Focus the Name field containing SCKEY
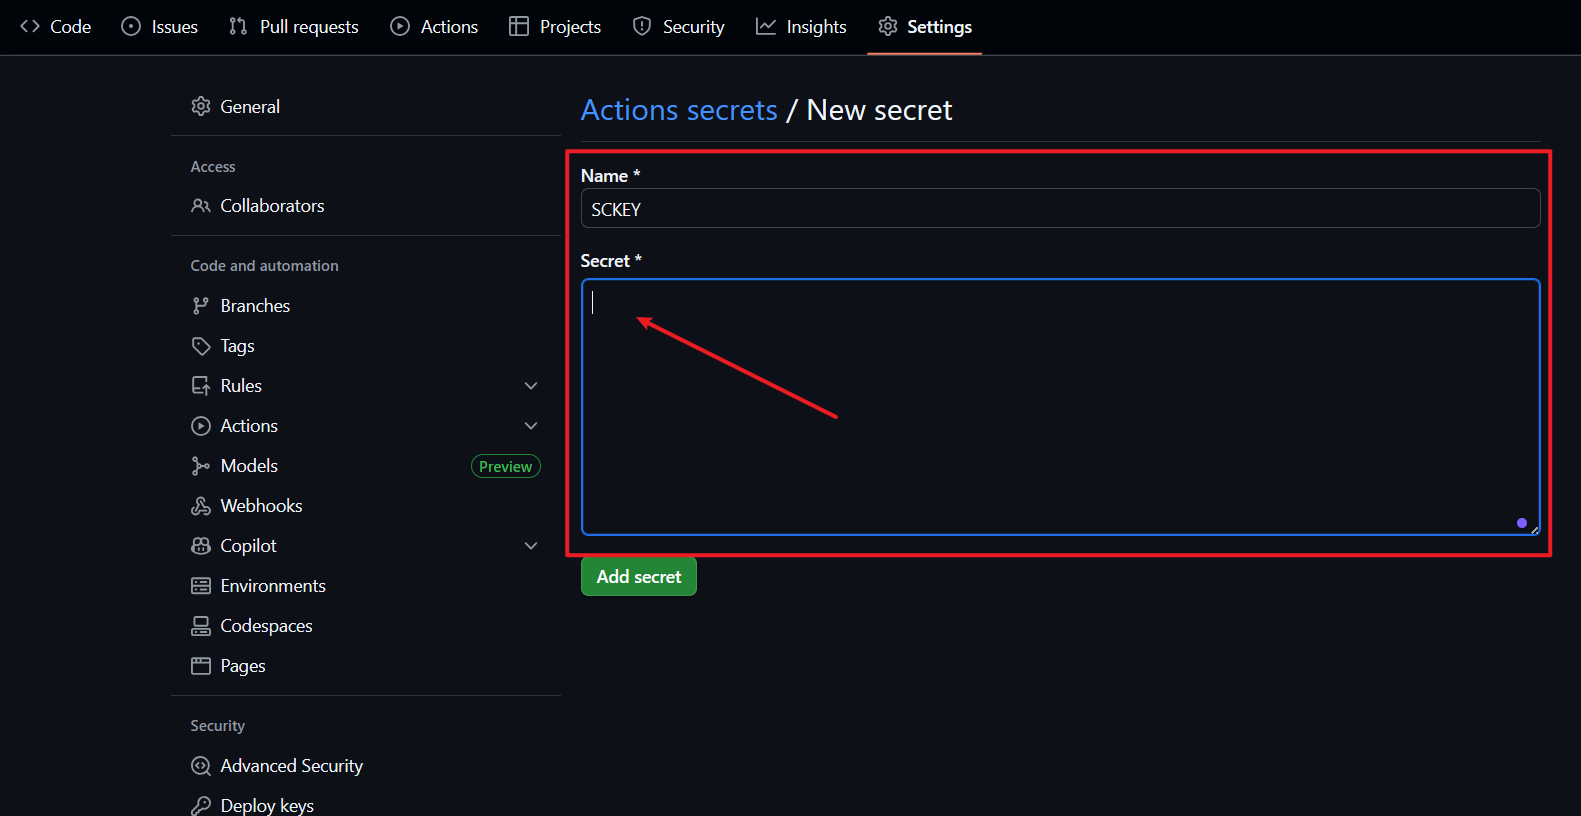The image size is (1581, 816). tap(1060, 208)
